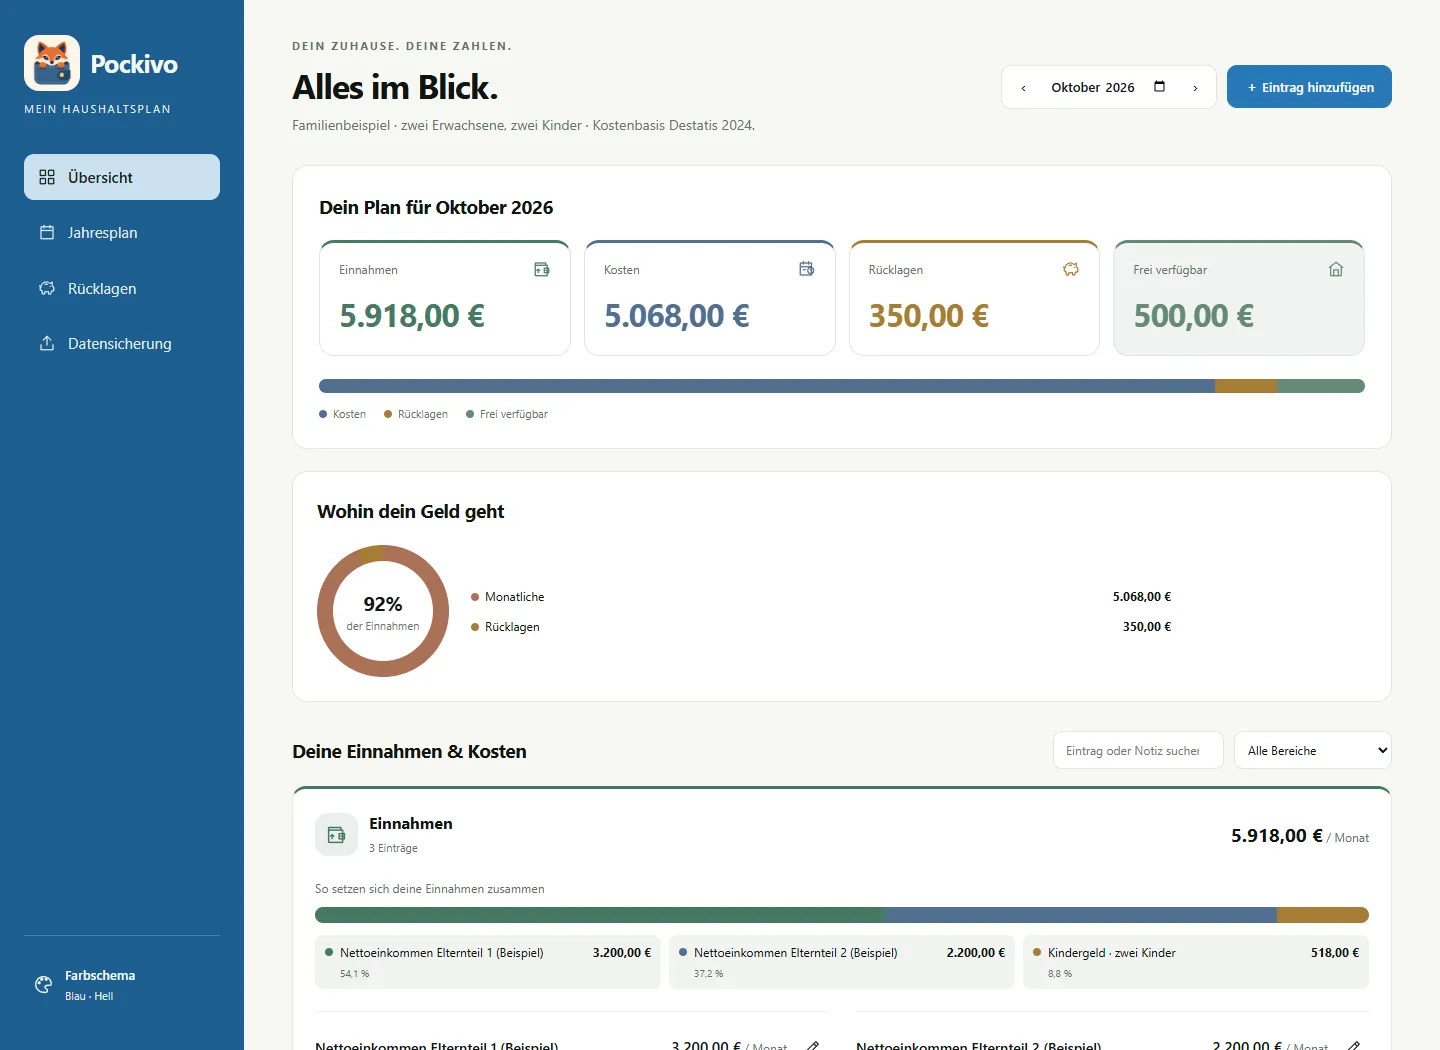Open the Übersicht page in the sidebar

point(122,177)
